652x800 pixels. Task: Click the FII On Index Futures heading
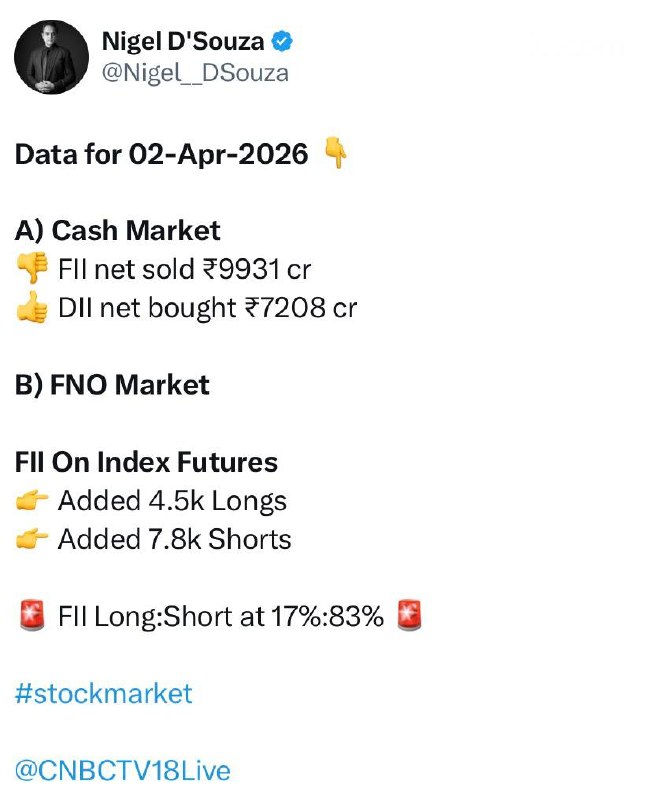146,462
